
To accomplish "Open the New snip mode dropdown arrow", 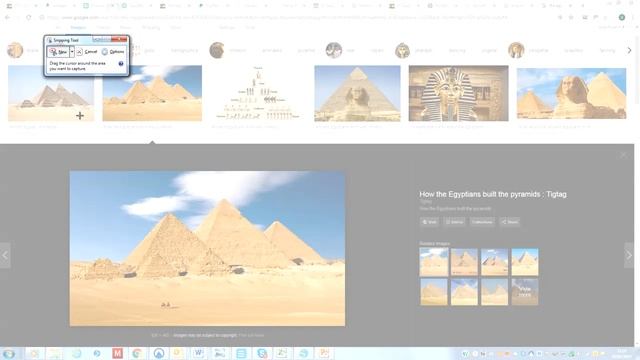I will click(72, 52).
